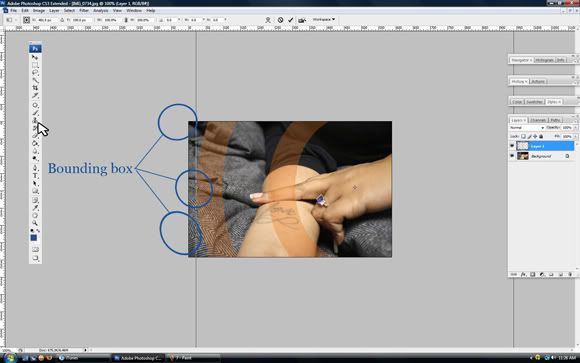The height and width of the screenshot is (363, 580).
Task: Click the screen mode icon in toolbox
Action: click(x=35, y=258)
